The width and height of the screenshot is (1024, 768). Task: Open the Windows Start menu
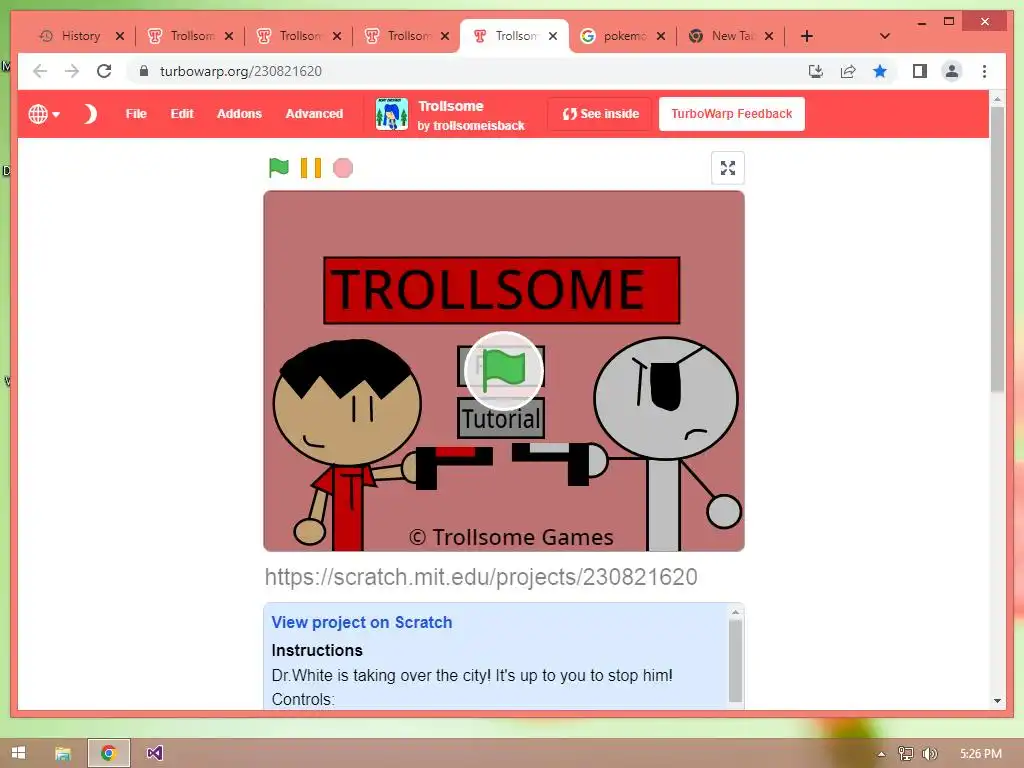tap(18, 753)
